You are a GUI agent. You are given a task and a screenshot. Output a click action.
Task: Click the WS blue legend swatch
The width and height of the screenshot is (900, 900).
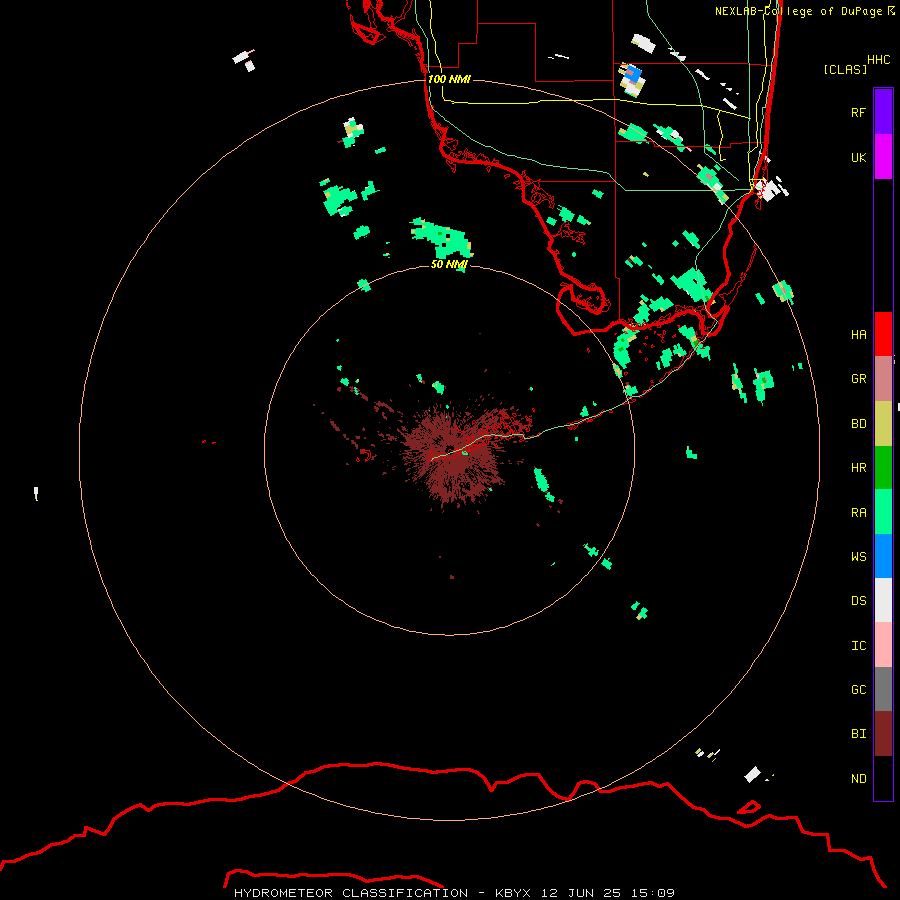pyautogui.click(x=883, y=556)
